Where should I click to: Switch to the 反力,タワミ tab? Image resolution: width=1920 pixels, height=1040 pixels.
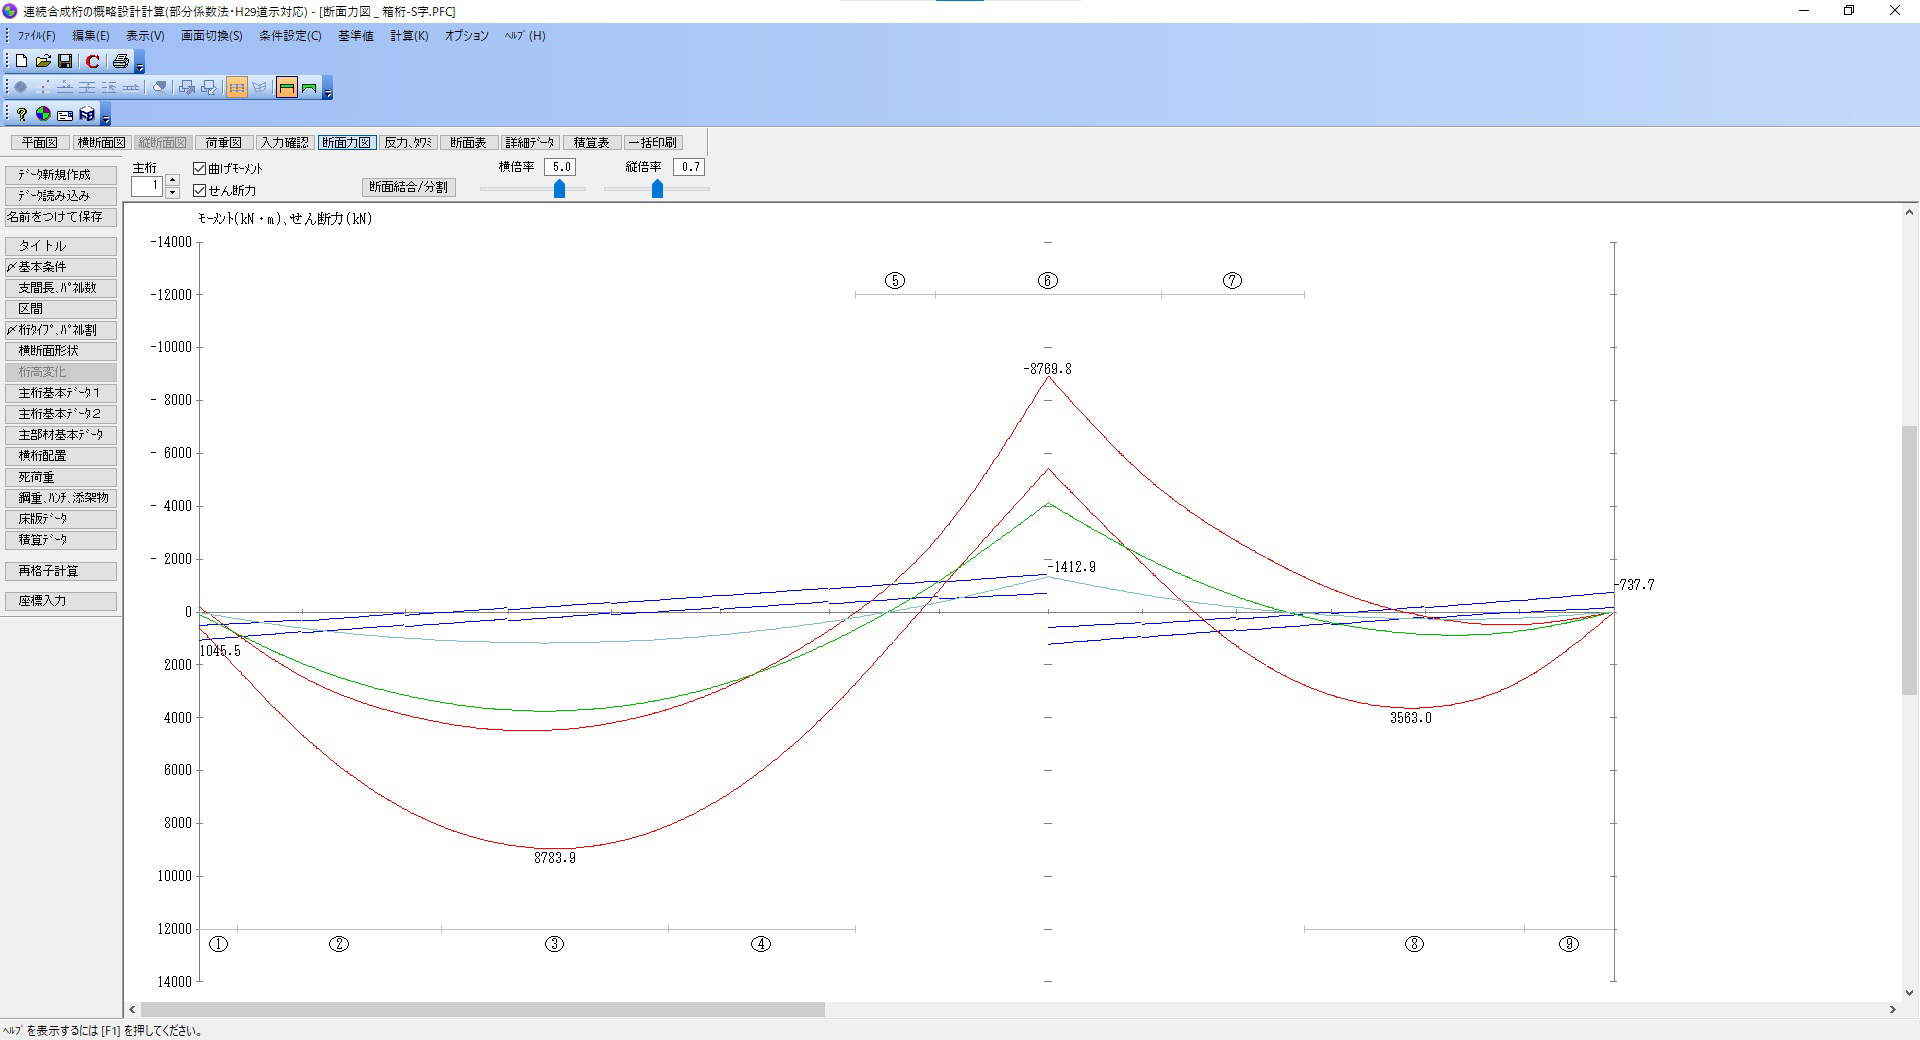click(x=408, y=143)
